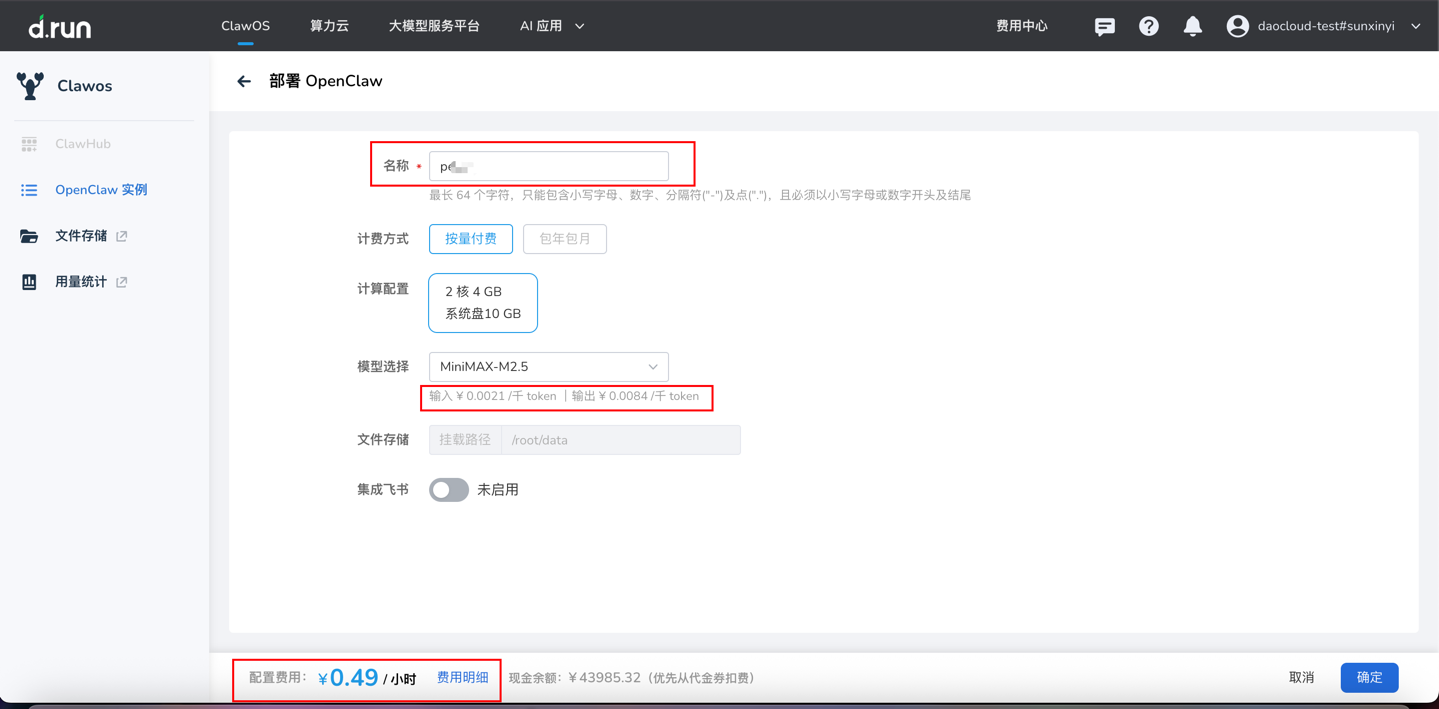Enable the 集成飞书 toggle switch
Viewport: 1439px width, 709px height.
pos(449,490)
